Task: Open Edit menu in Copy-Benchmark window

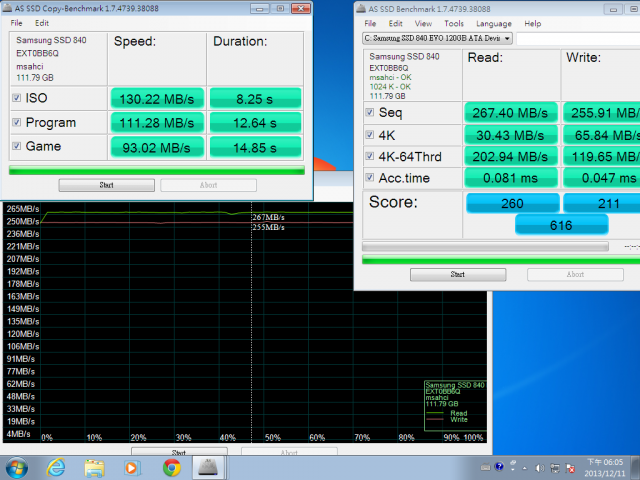Action: 42,23
